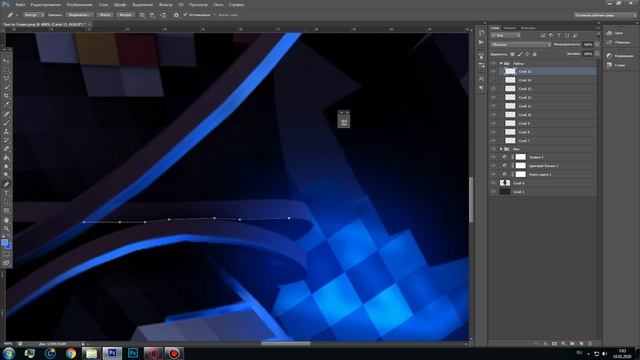This screenshot has height=360, width=640.
Task: Hide the Слой 10 layer
Action: 493,115
